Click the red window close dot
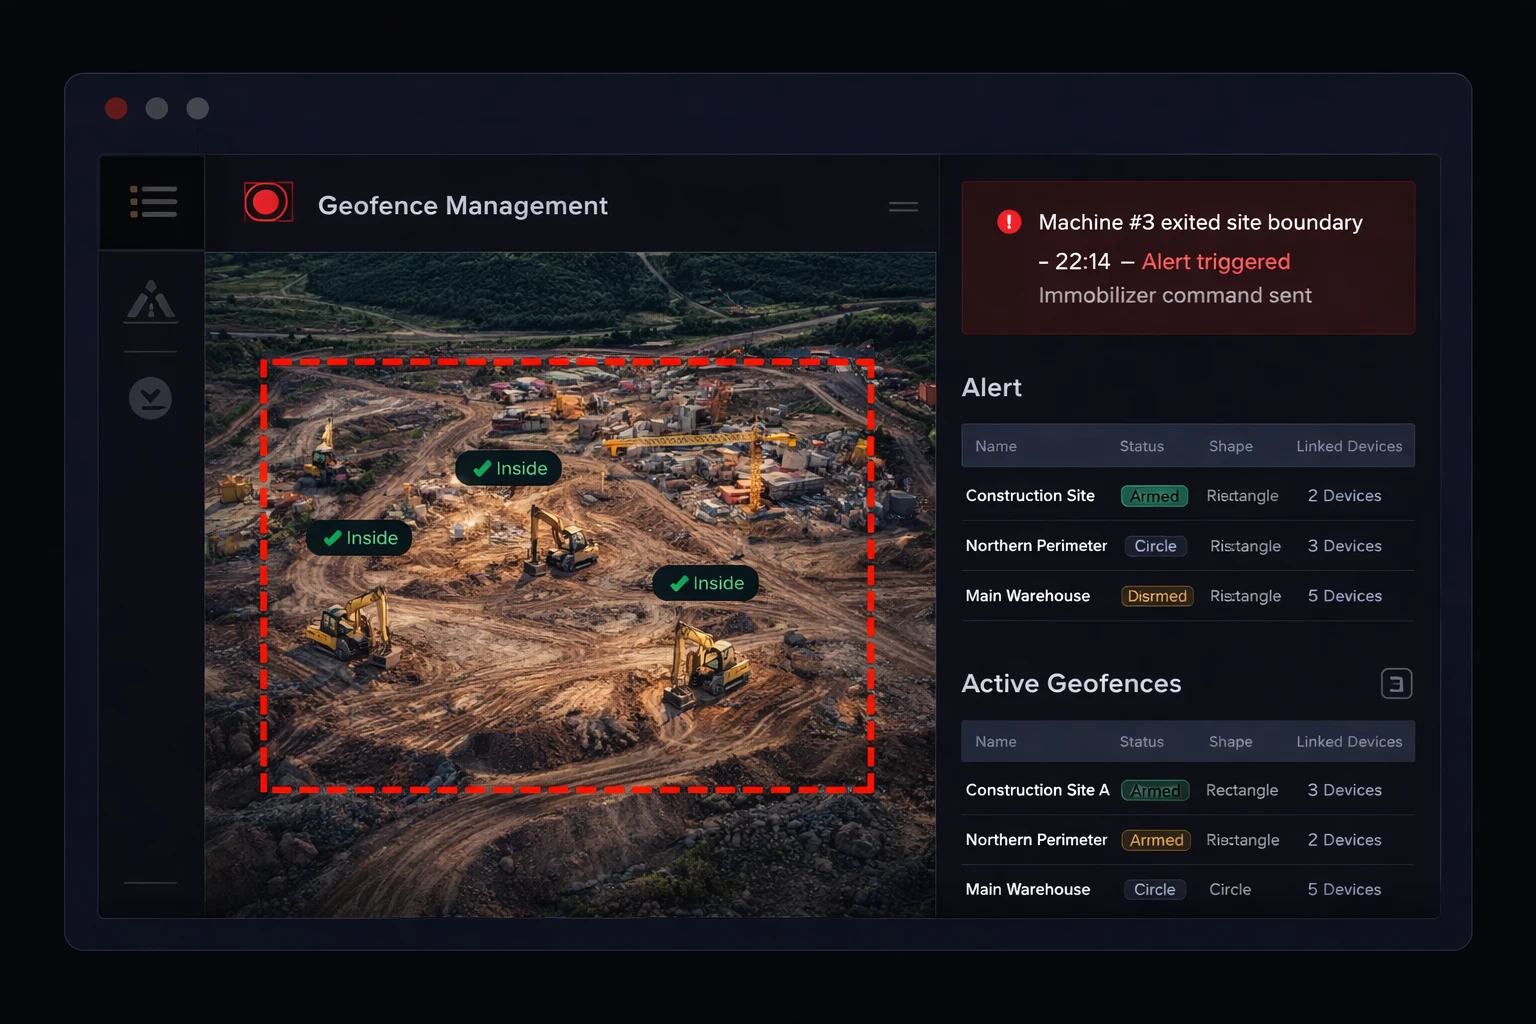 point(116,108)
